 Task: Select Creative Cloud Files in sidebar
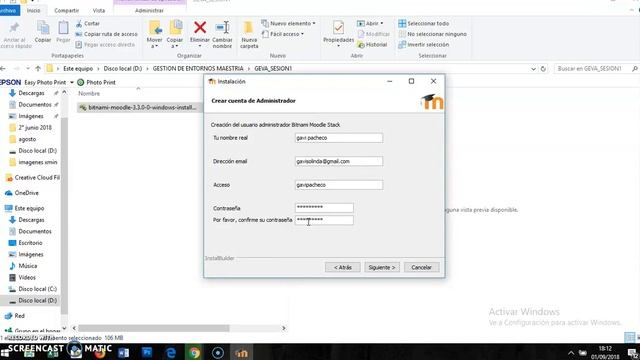tap(32, 178)
